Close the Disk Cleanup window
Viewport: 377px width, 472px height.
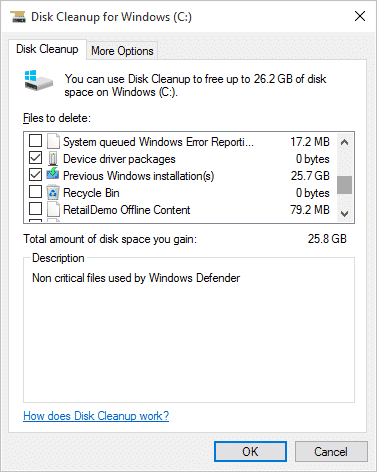click(x=360, y=16)
